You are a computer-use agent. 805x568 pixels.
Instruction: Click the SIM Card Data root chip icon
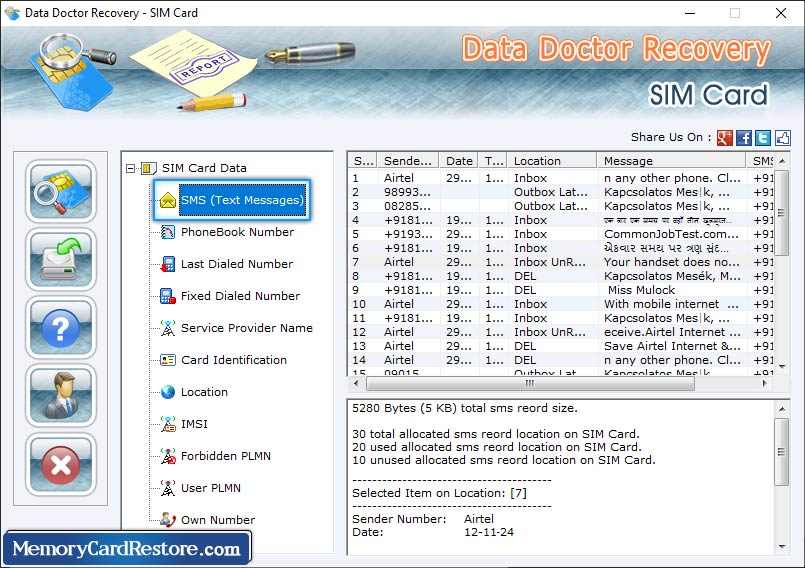148,168
